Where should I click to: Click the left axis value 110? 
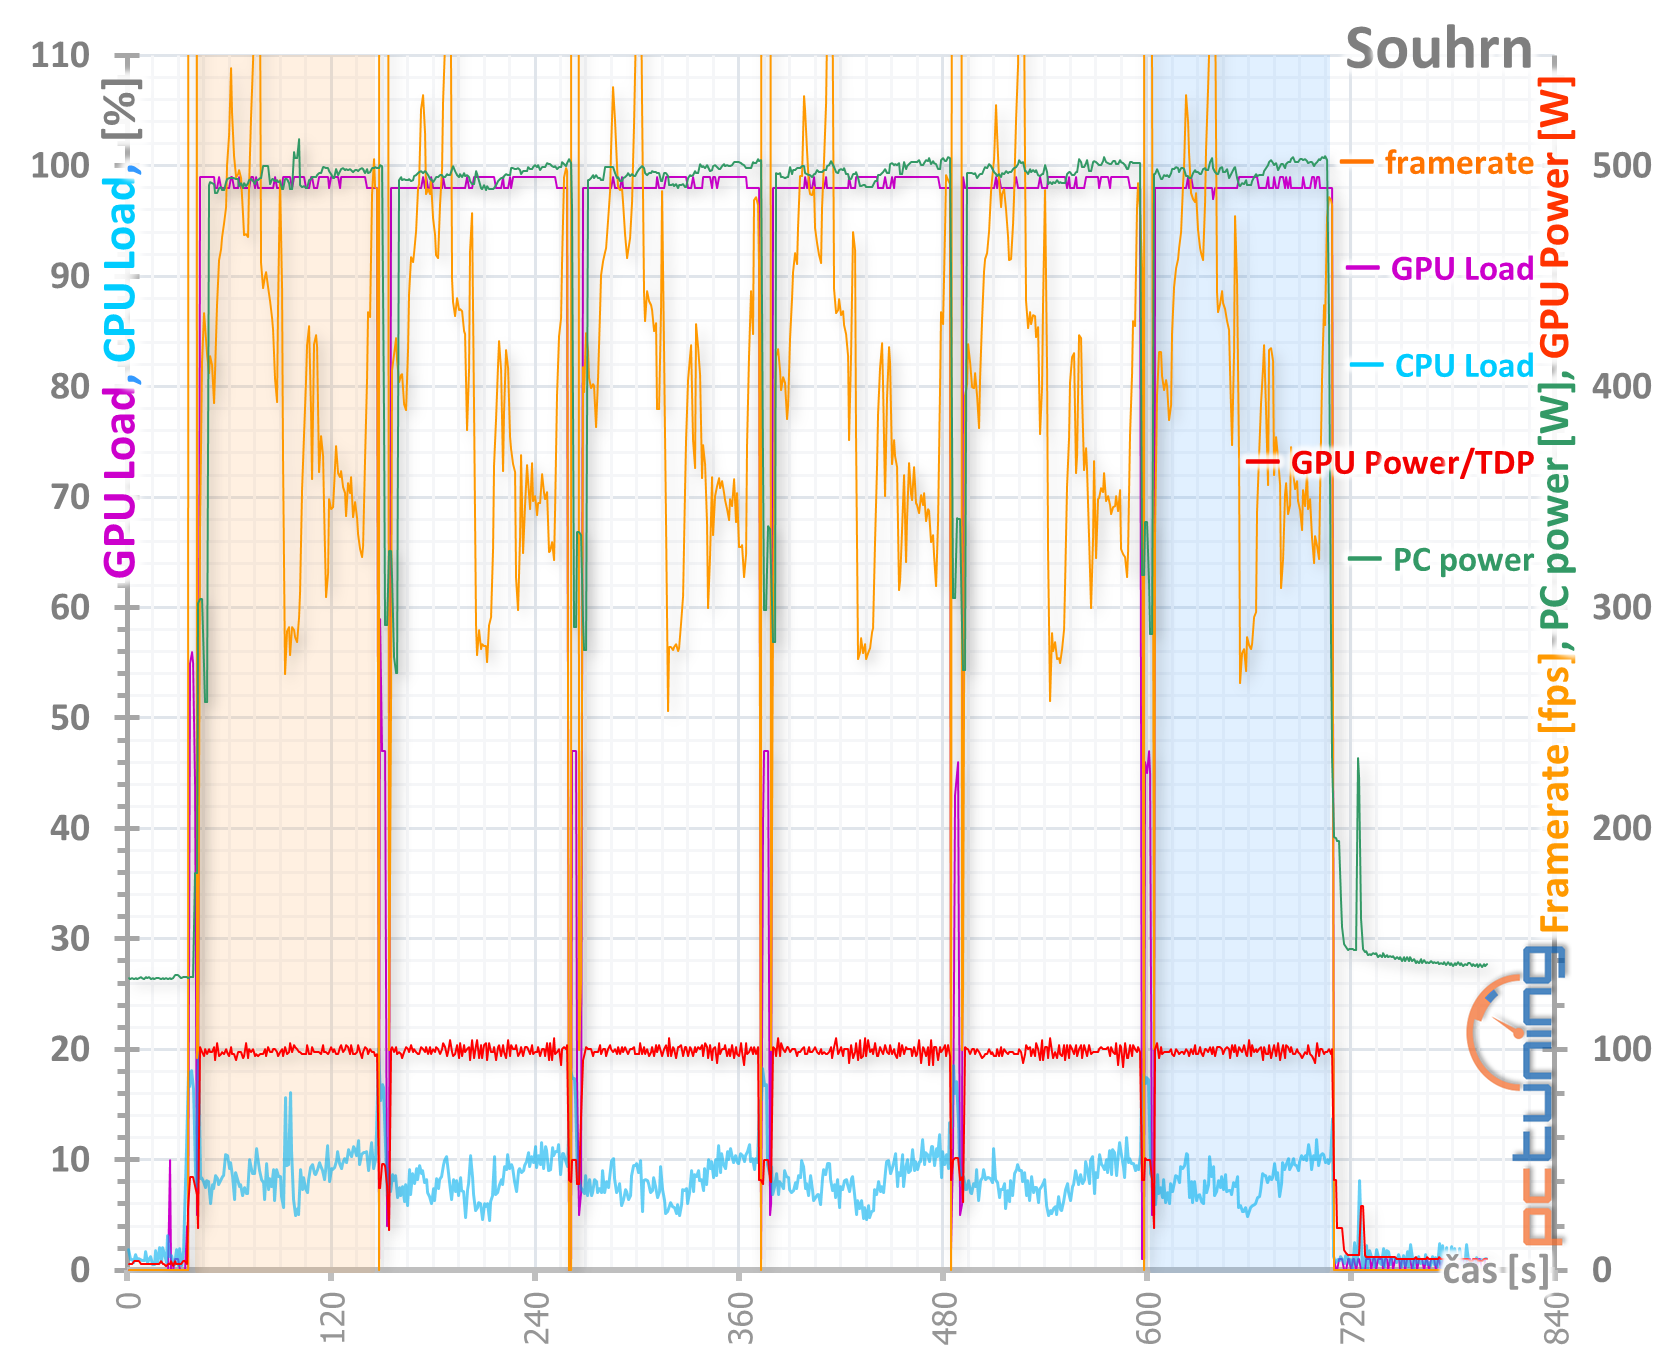tap(60, 55)
